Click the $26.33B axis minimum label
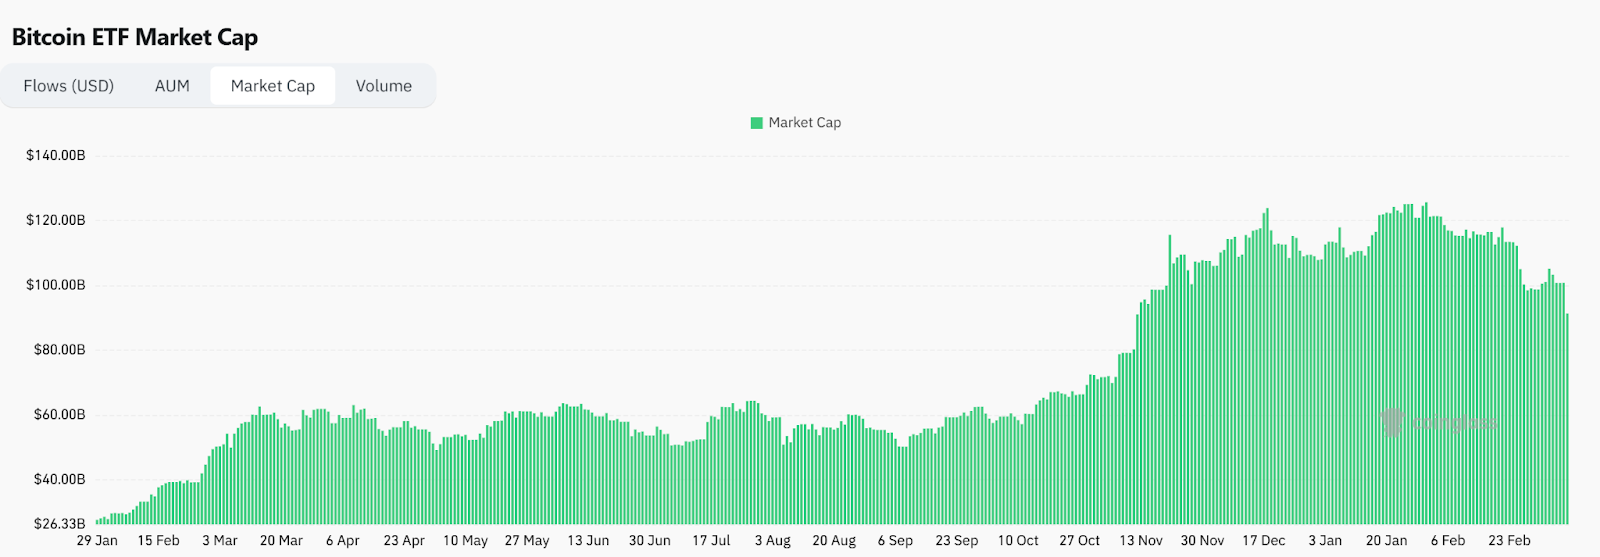 (x=60, y=523)
